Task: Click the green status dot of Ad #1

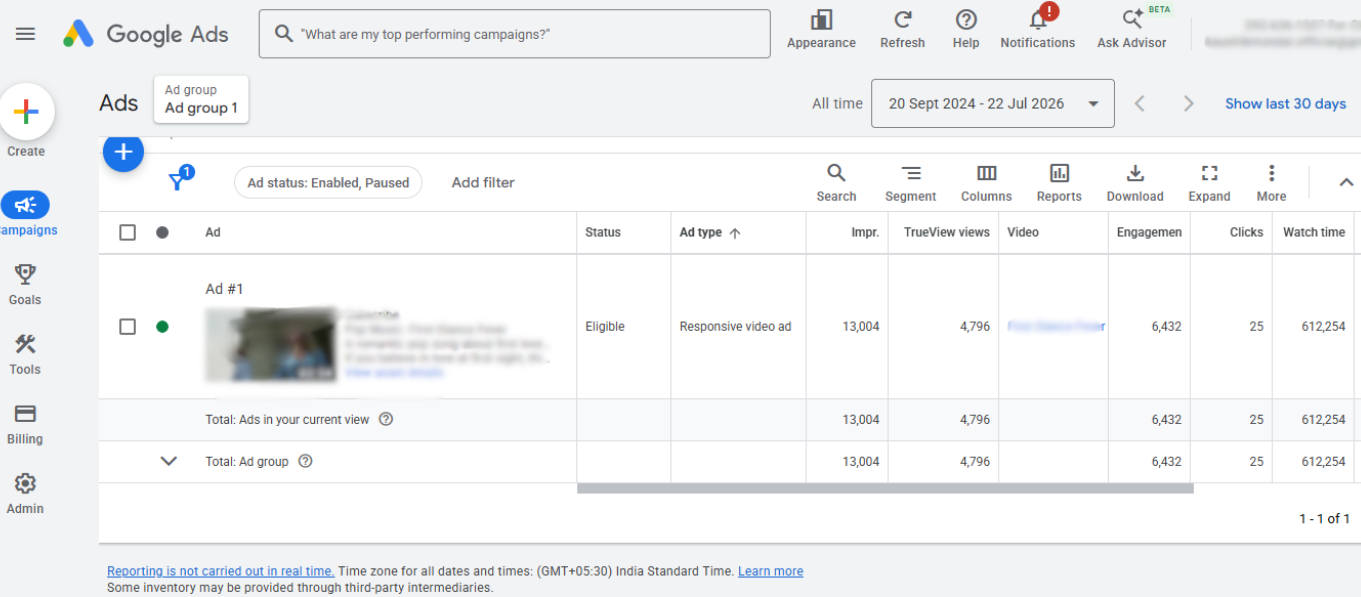Action: 162,326
